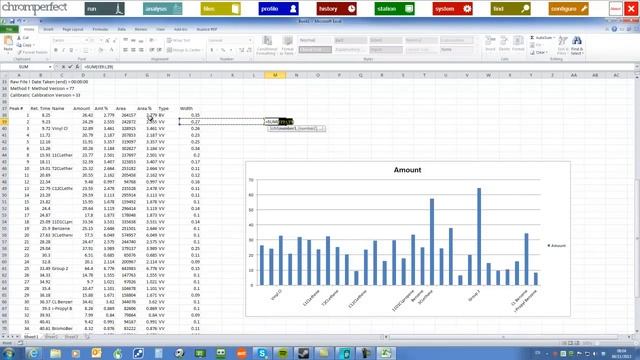Screen dimensions: 640x360
Task: Open the Chromperfect system settings
Action: [x=452, y=9]
